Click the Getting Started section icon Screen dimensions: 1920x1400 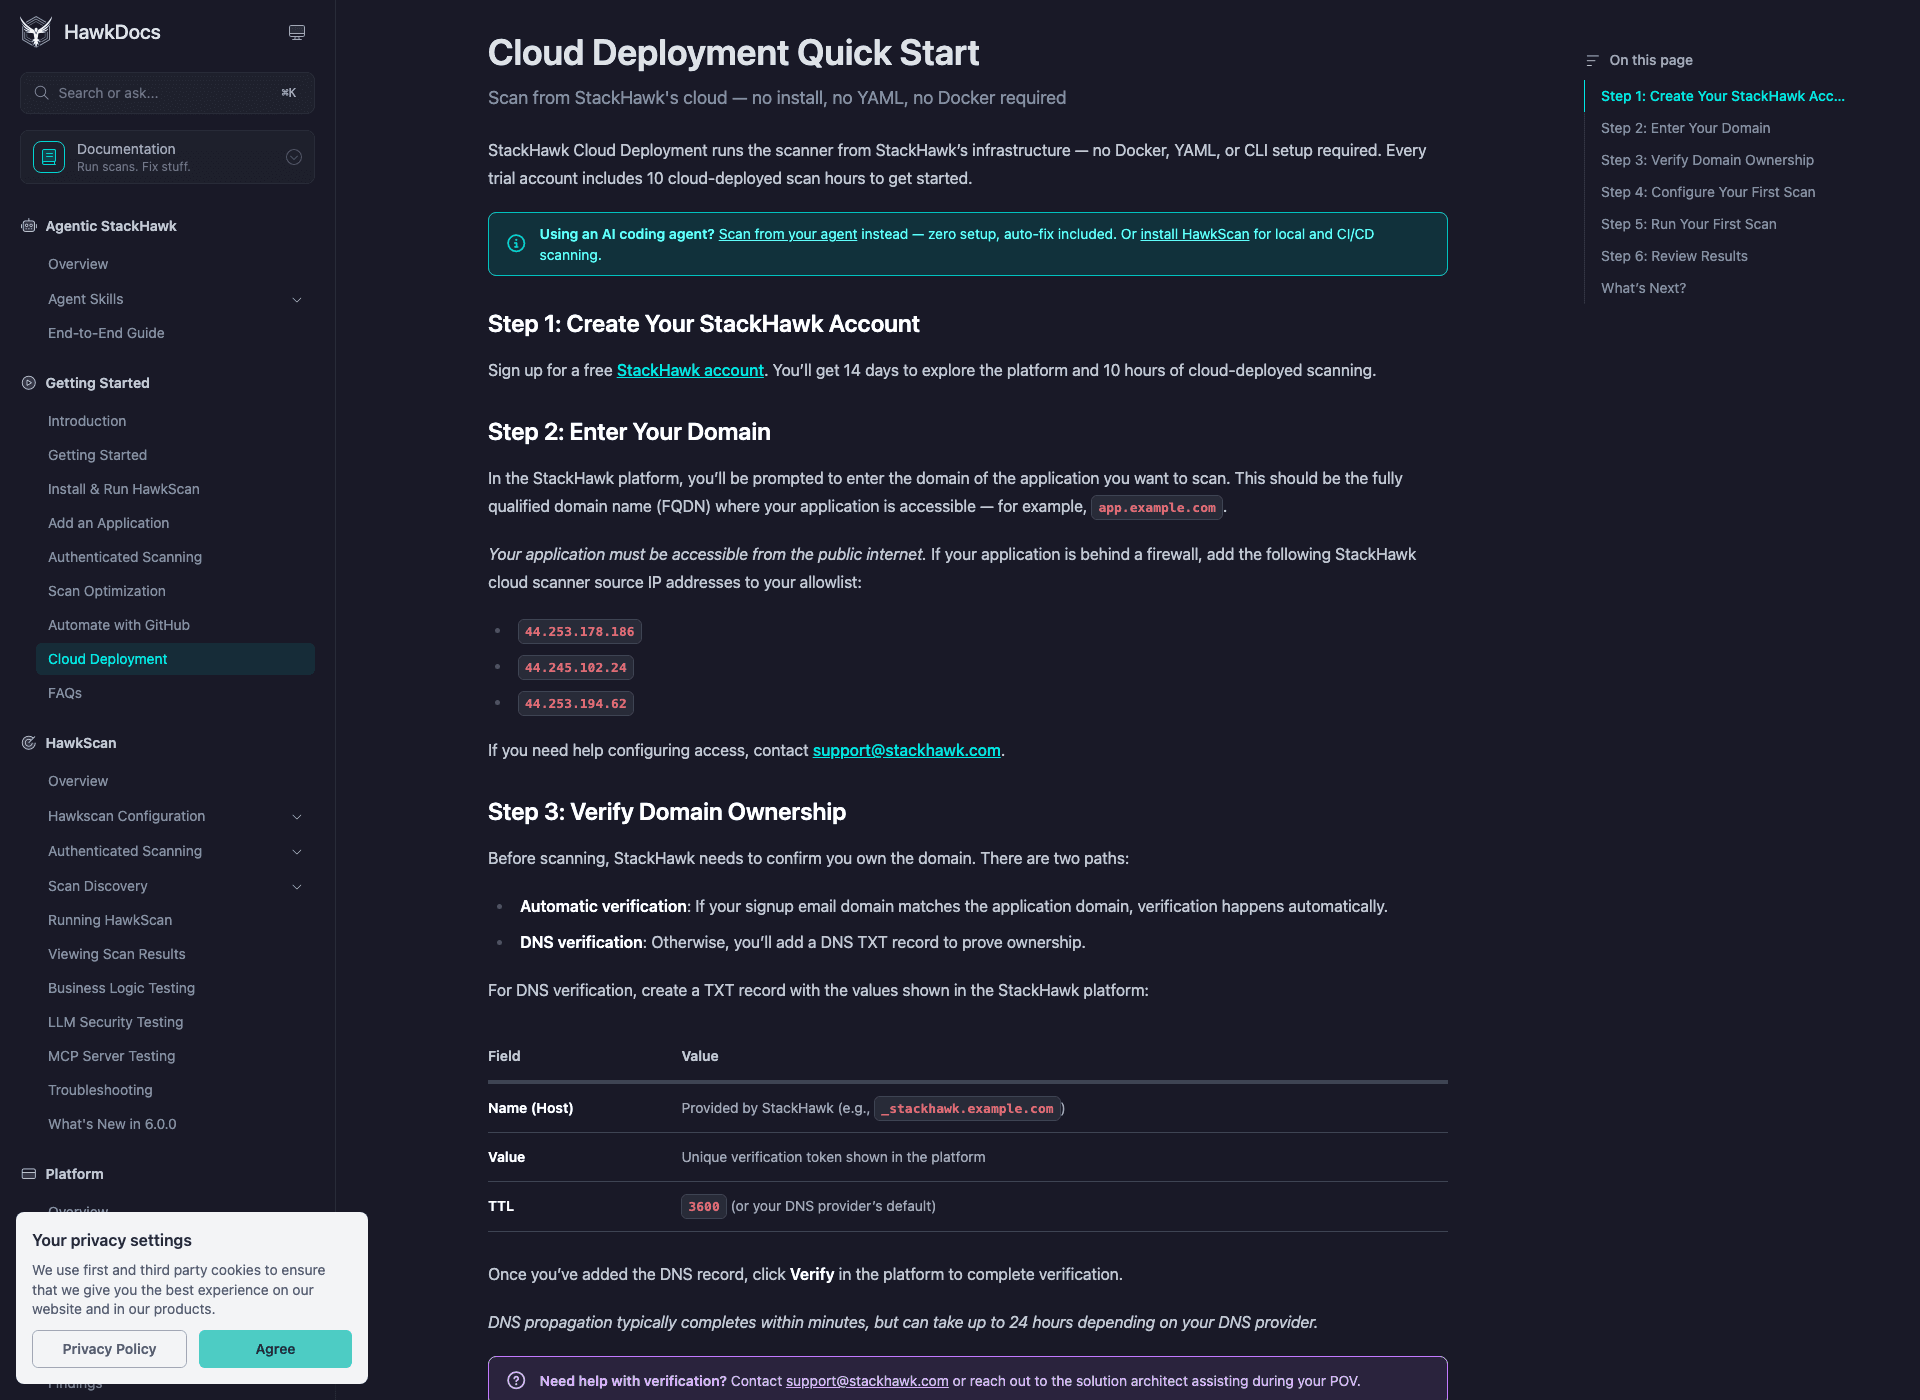click(29, 383)
